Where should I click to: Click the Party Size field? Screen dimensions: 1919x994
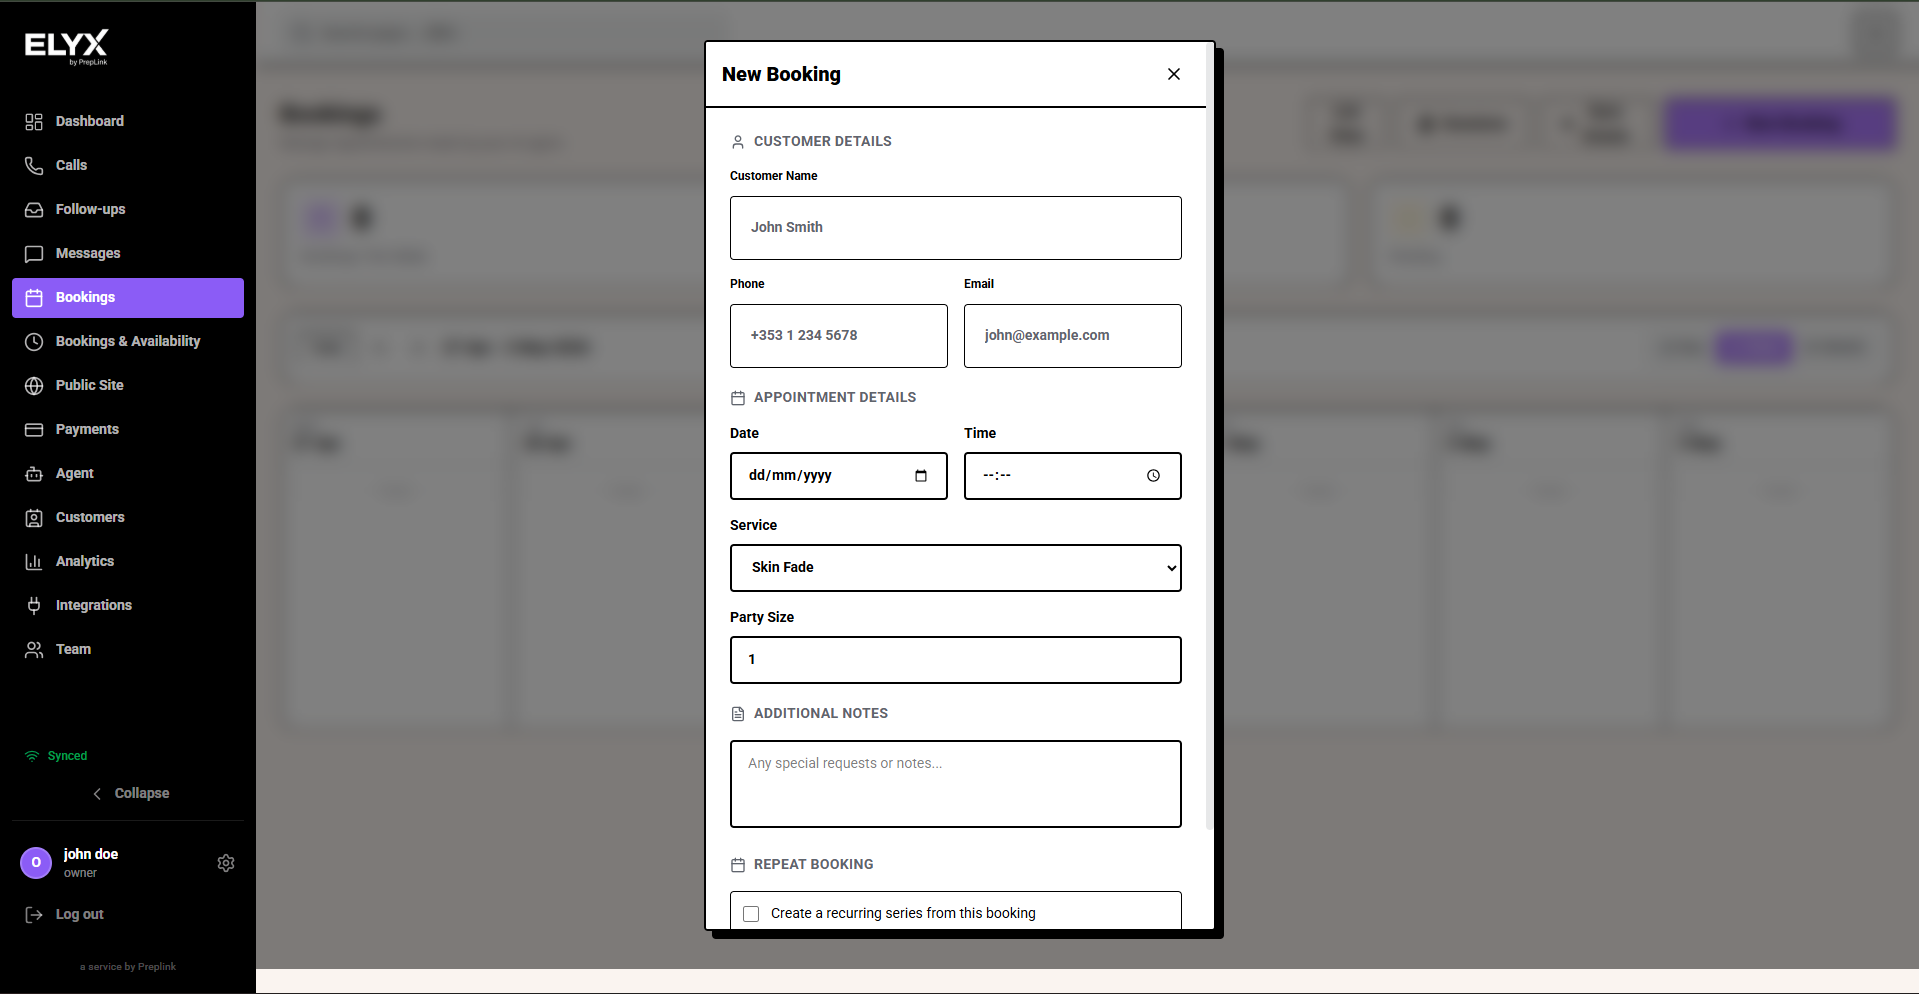tap(956, 660)
